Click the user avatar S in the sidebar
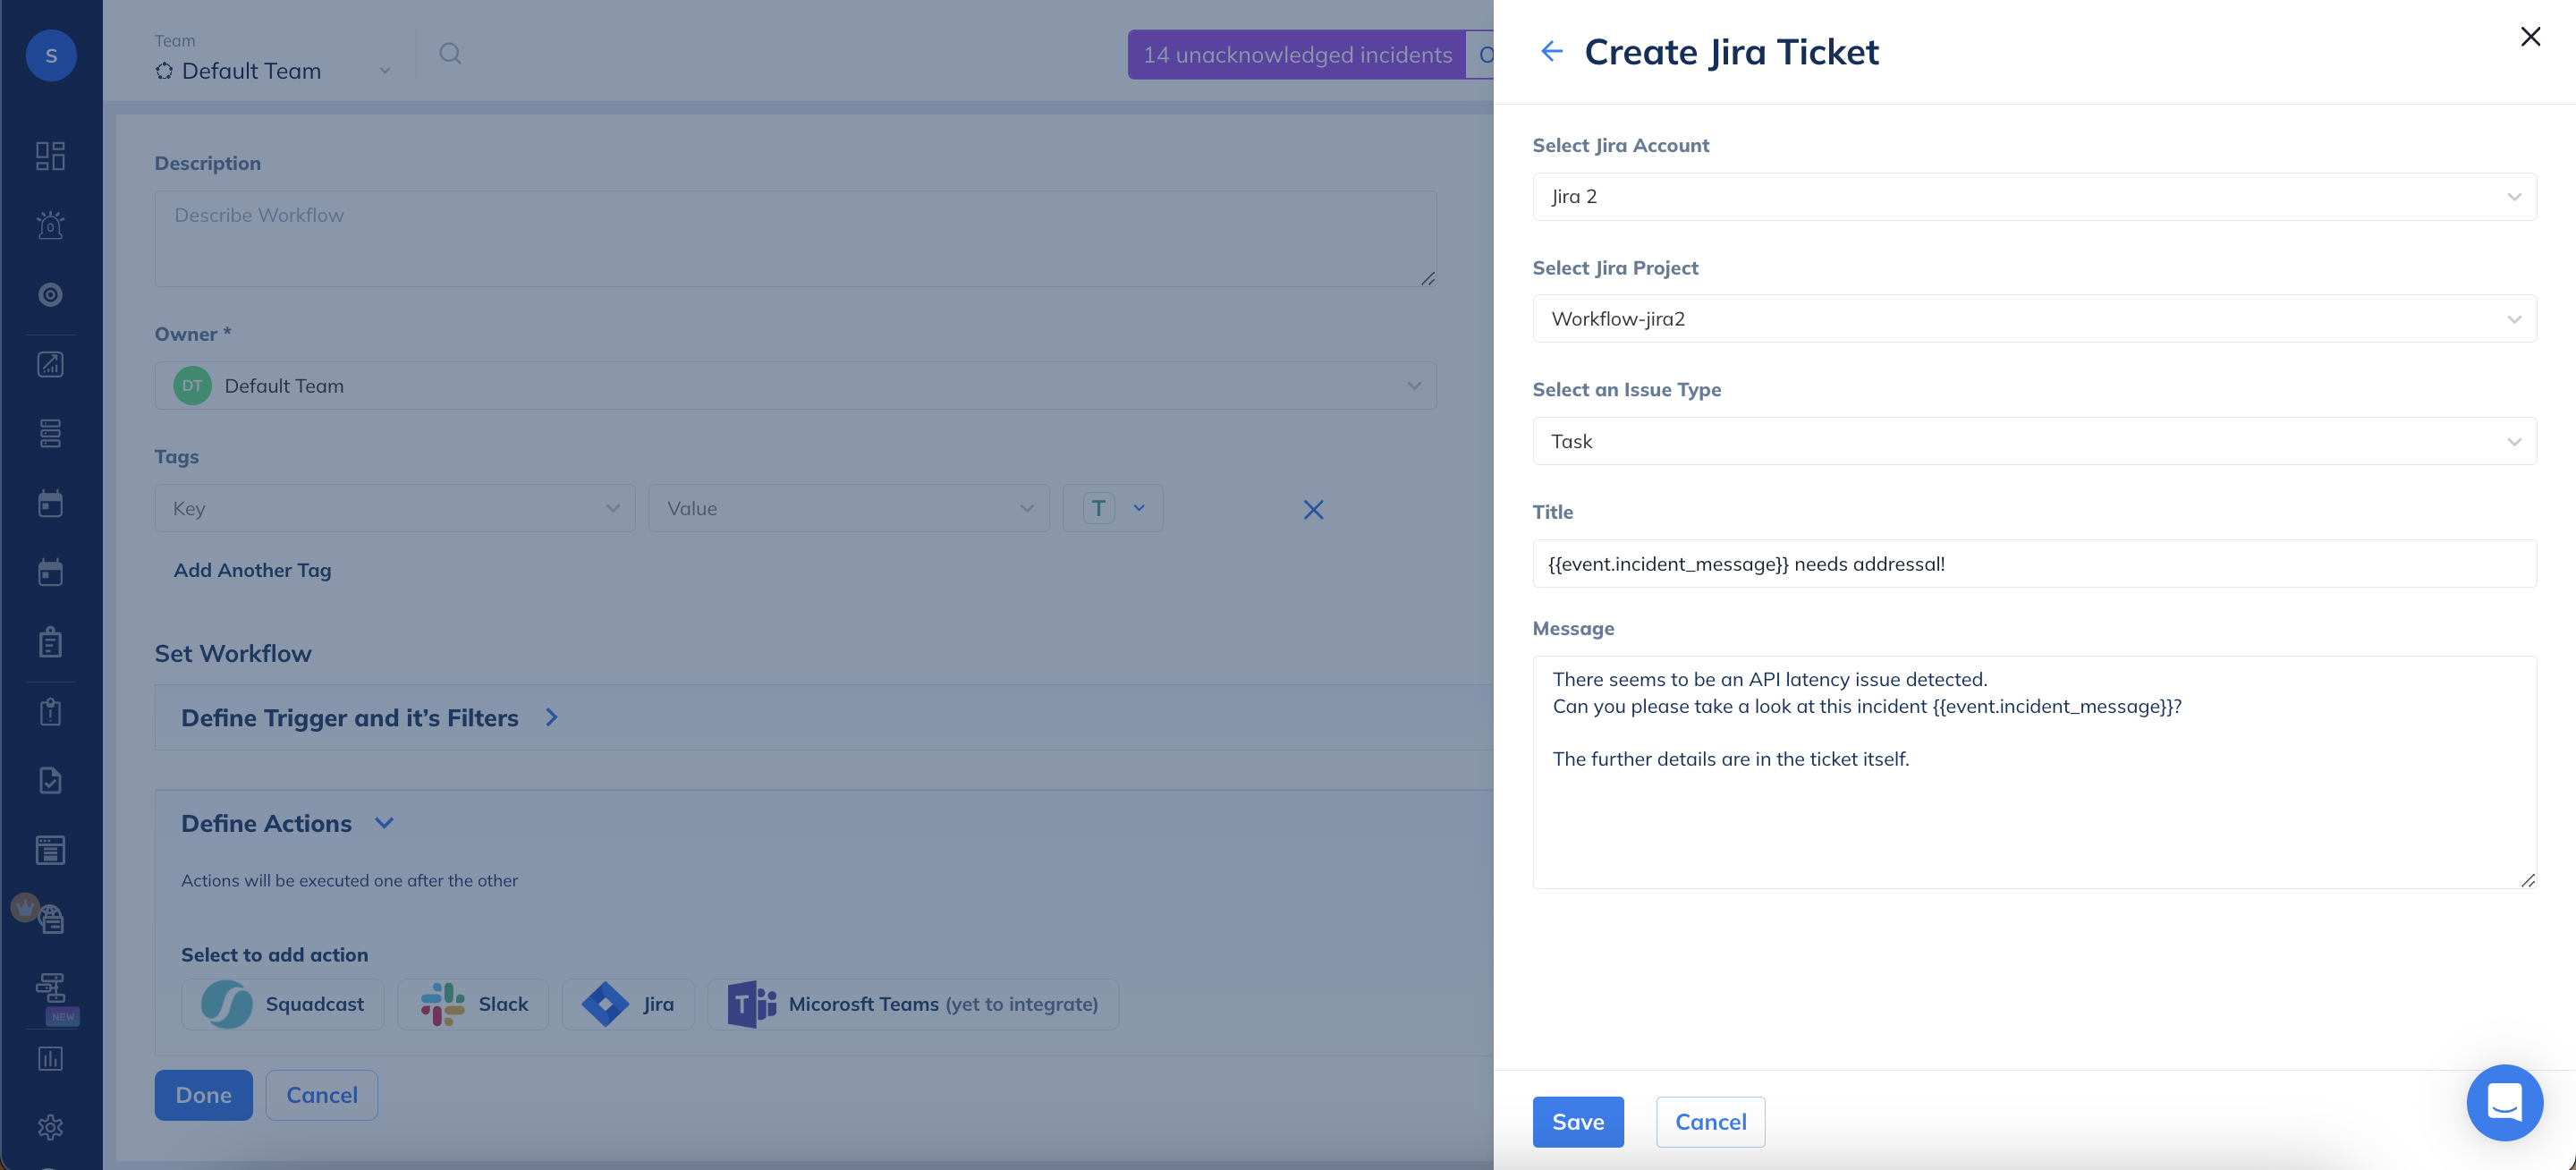The image size is (2576, 1170). point(51,55)
